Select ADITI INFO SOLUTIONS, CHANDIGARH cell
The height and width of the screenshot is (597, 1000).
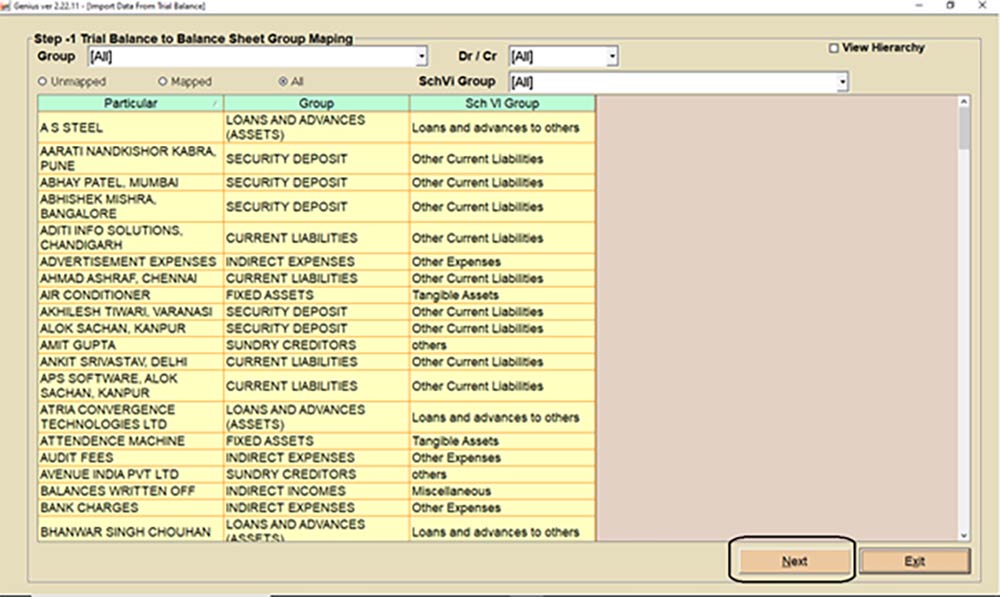pyautogui.click(x=131, y=237)
